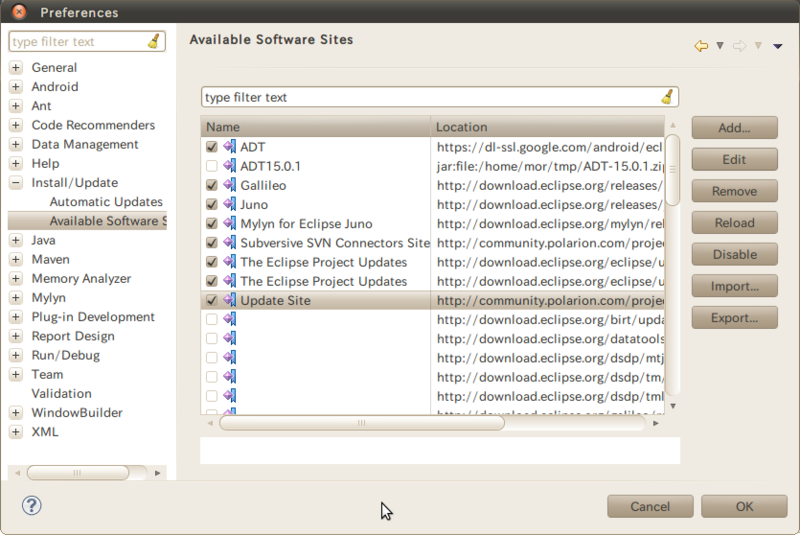The height and width of the screenshot is (535, 800).
Task: Focus the sidebar type filter text field
Action: tap(79, 41)
